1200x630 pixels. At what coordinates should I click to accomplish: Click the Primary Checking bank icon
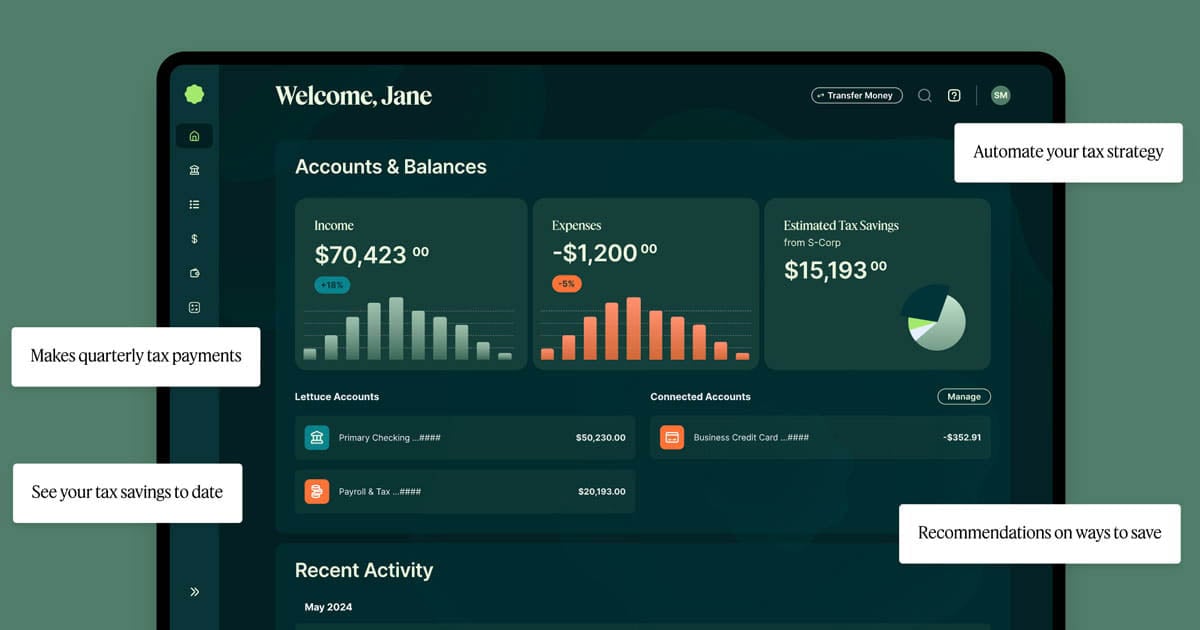(x=317, y=437)
